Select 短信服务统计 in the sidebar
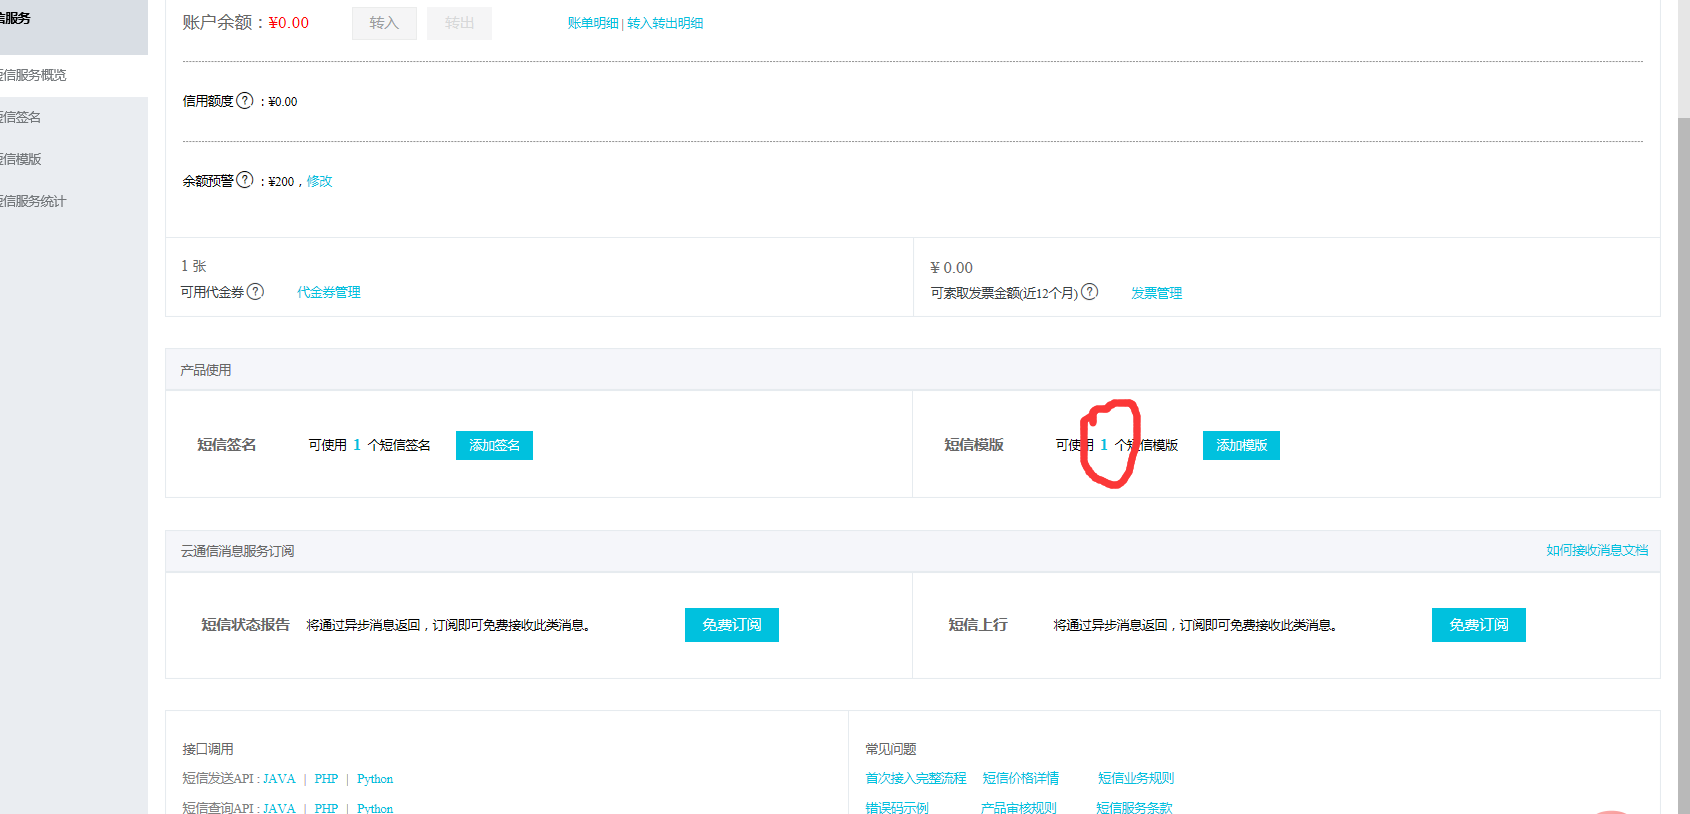 pyautogui.click(x=74, y=201)
